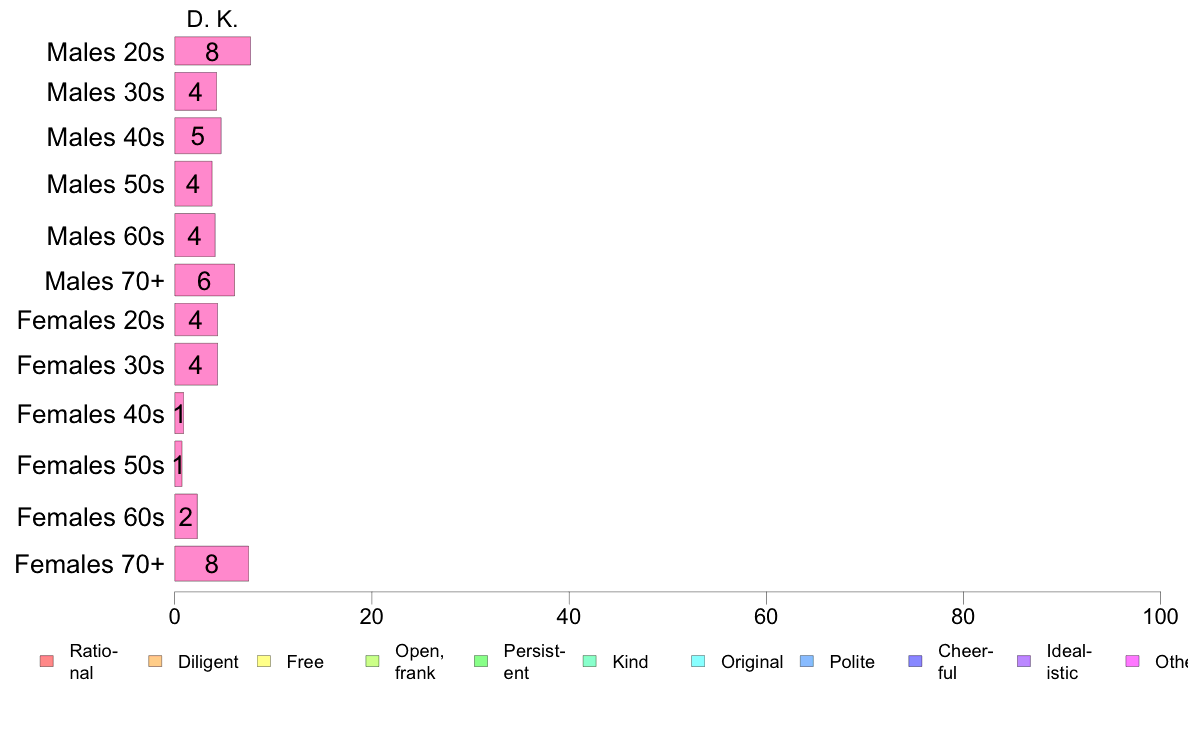
Task: Click the Original legend cyan swatch
Action: click(x=698, y=661)
